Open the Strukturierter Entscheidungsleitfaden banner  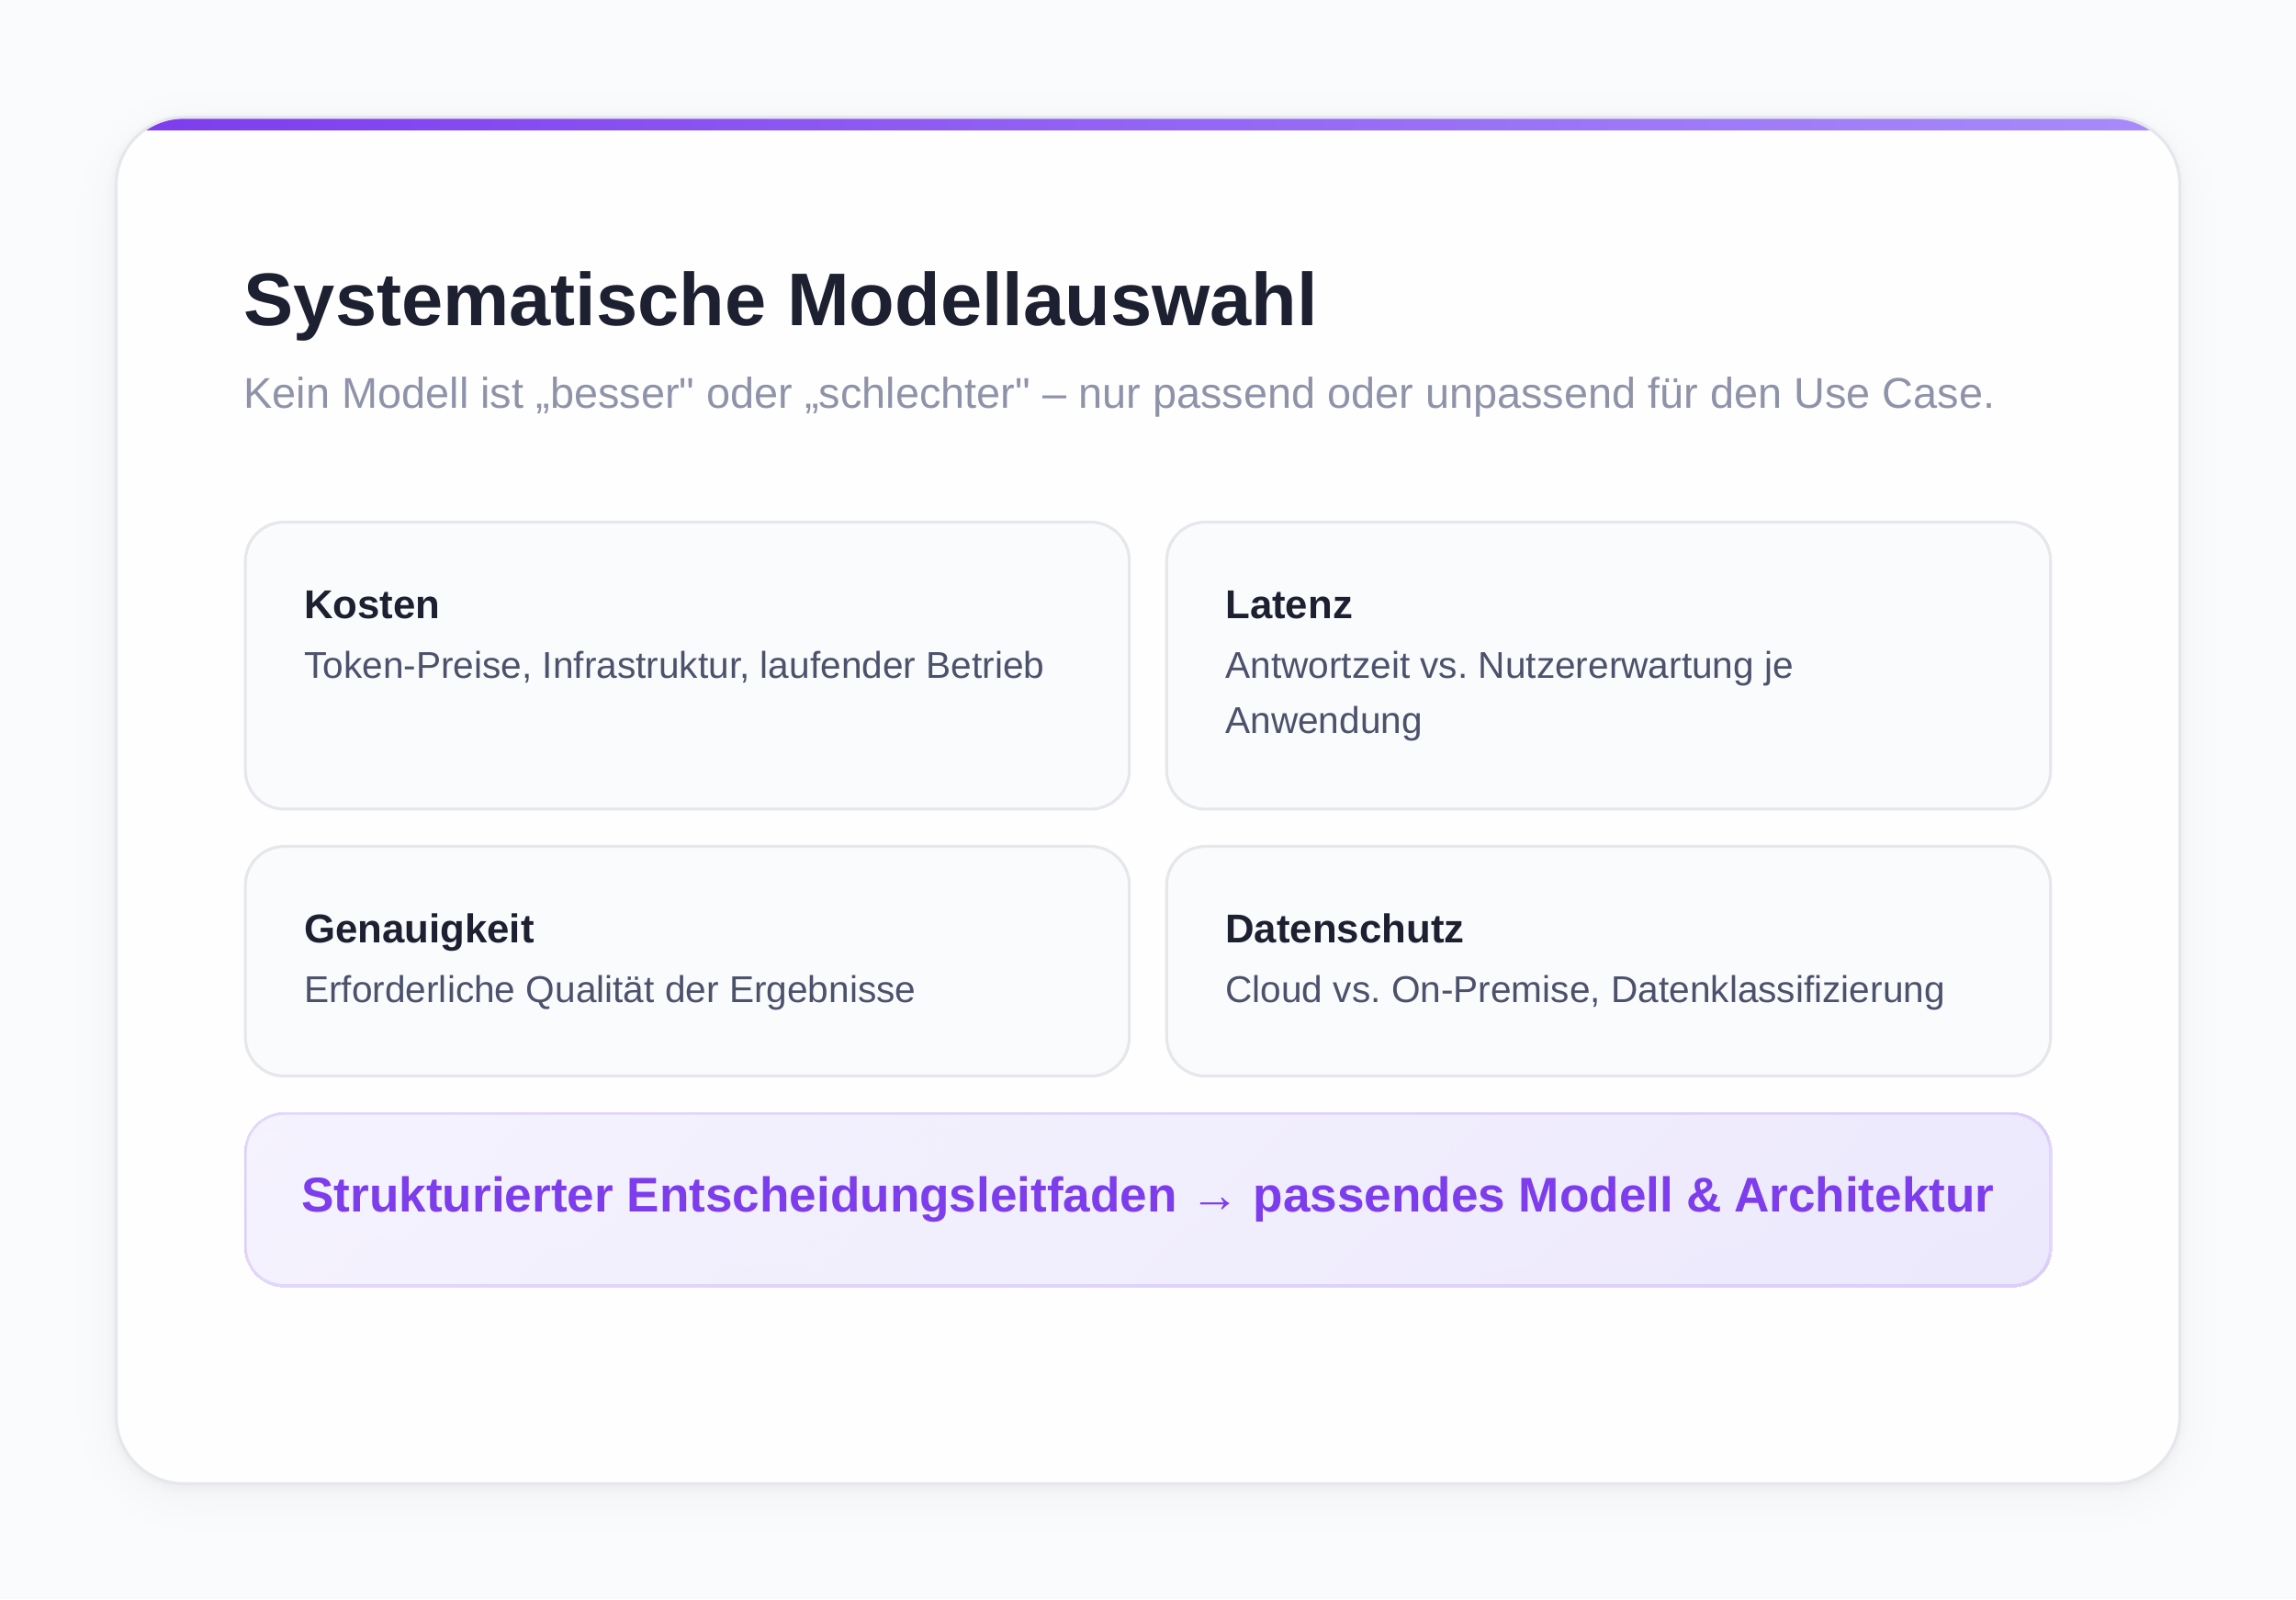(x=1146, y=1197)
